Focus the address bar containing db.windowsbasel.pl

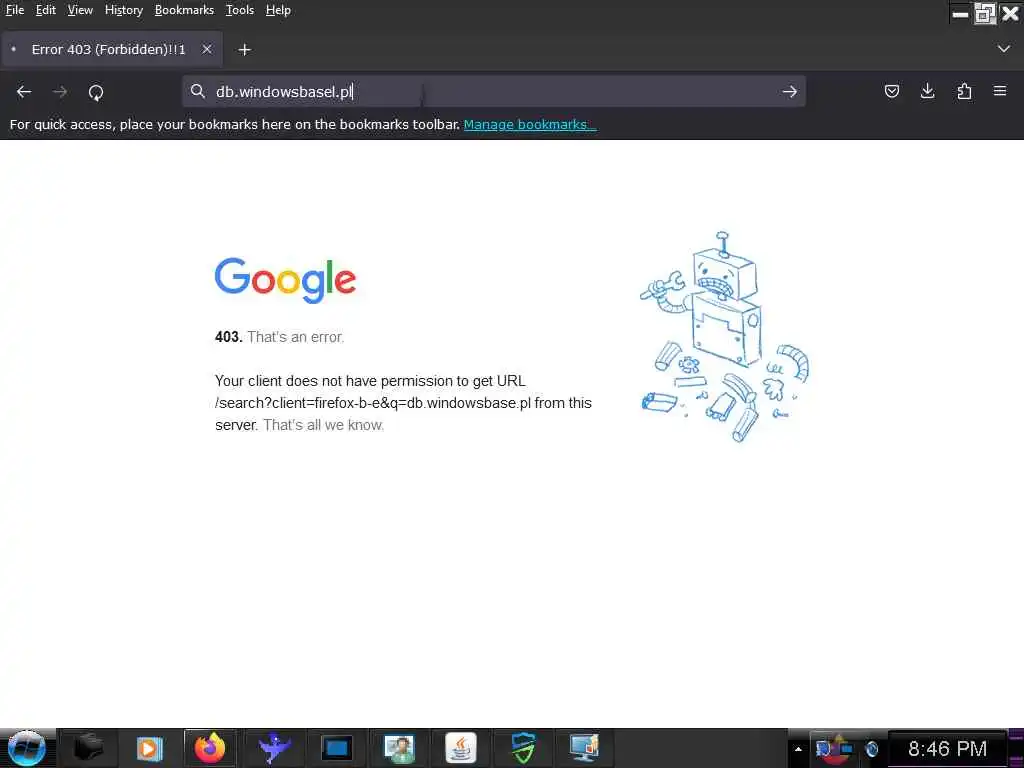point(494,91)
